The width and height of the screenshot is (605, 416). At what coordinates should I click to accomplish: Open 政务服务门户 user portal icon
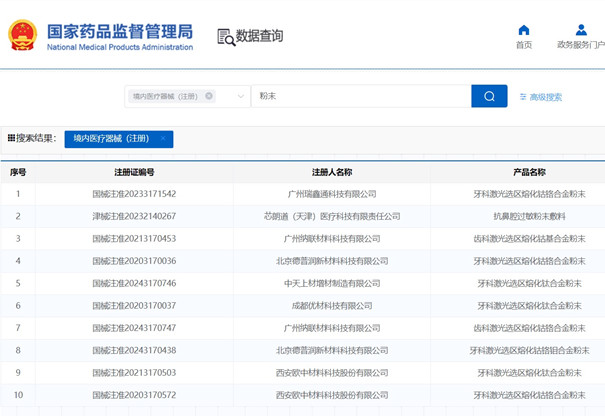pyautogui.click(x=581, y=30)
